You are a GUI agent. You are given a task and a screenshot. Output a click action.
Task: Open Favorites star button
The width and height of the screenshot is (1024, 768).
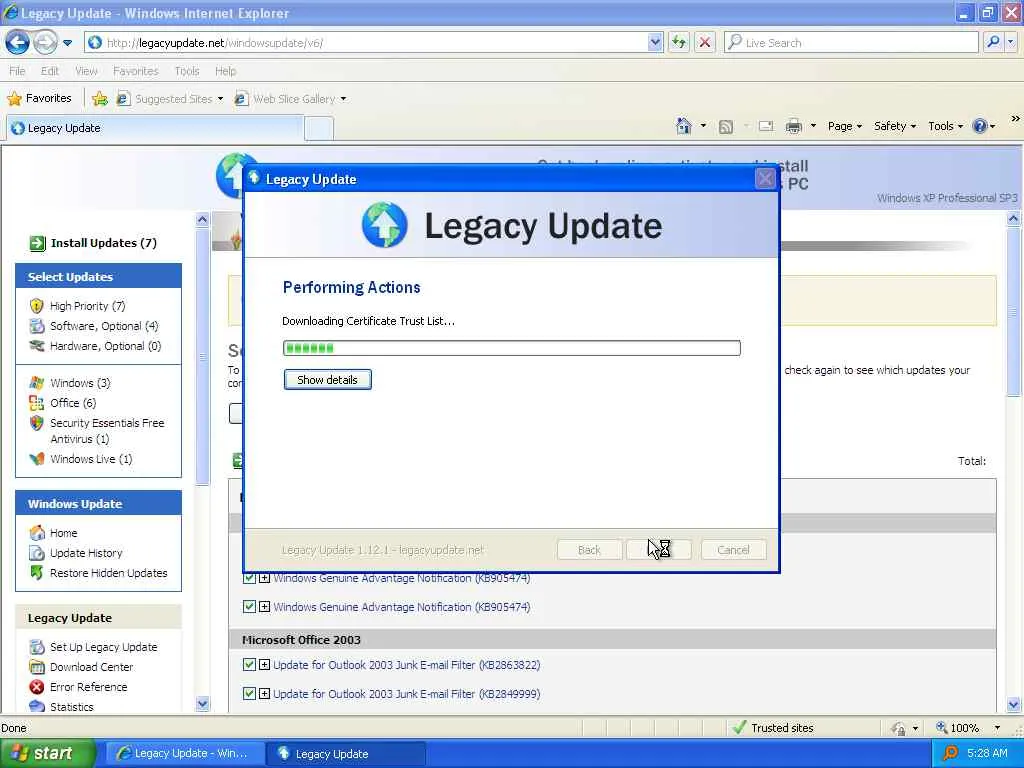coord(39,99)
